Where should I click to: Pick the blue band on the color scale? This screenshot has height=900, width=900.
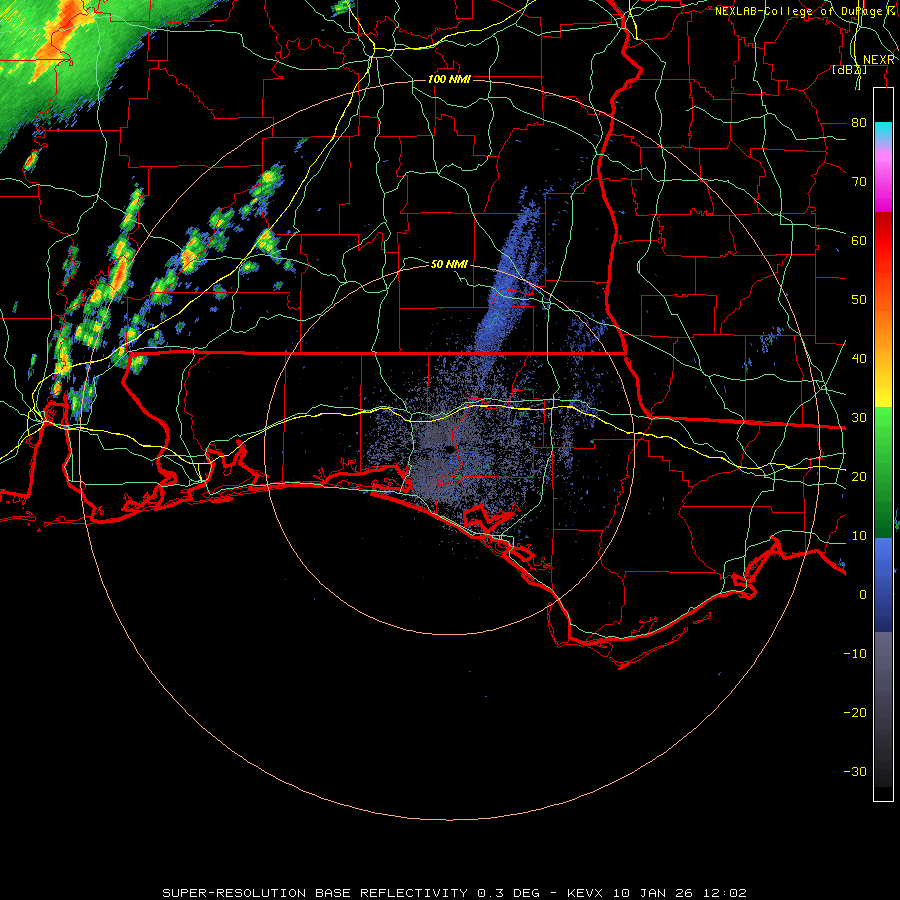pos(883,584)
